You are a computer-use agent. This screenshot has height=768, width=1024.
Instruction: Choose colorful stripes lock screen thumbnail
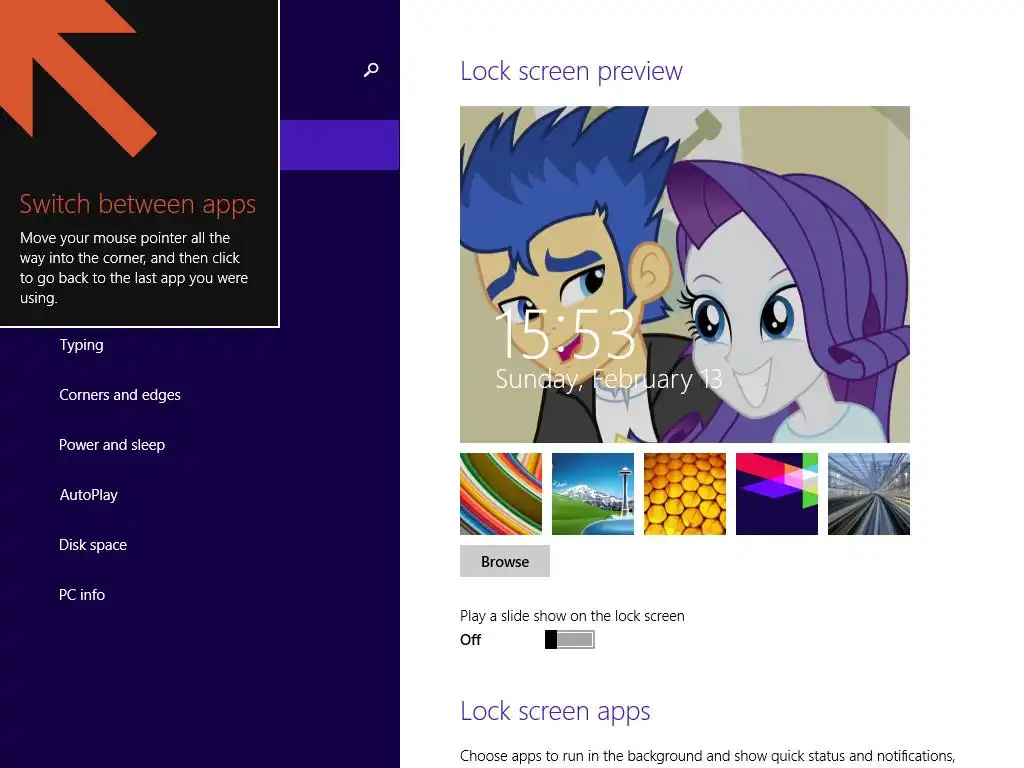click(501, 494)
